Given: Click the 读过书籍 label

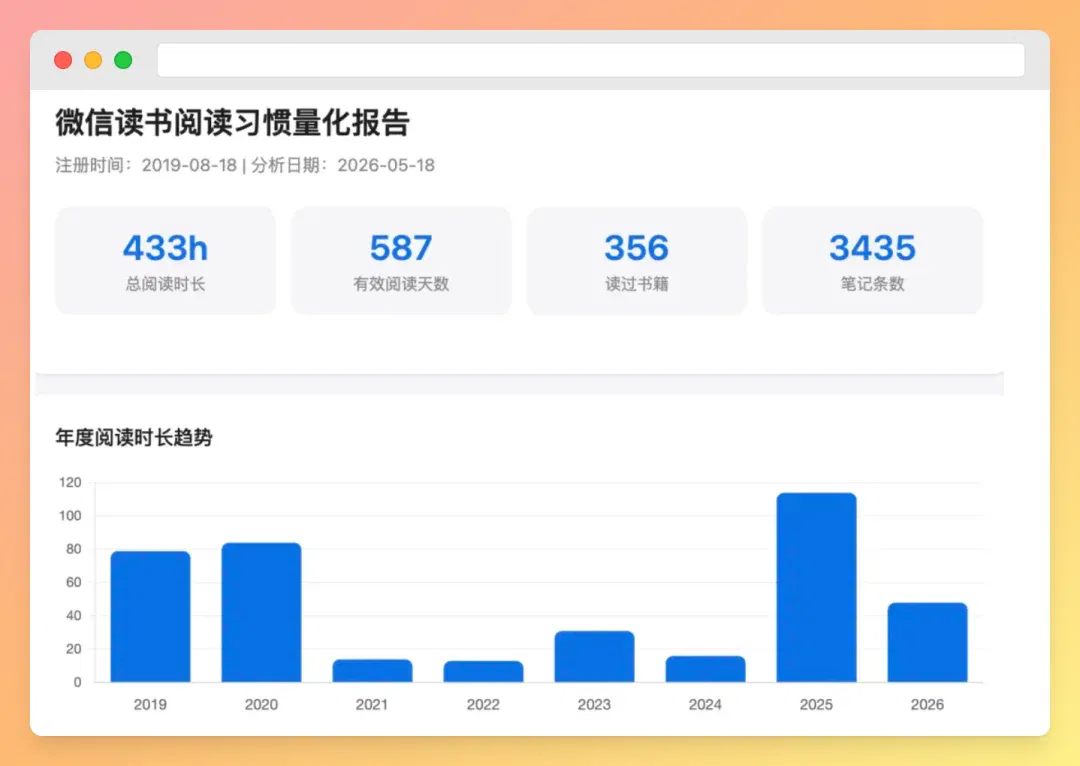Looking at the screenshot, I should pos(637,284).
